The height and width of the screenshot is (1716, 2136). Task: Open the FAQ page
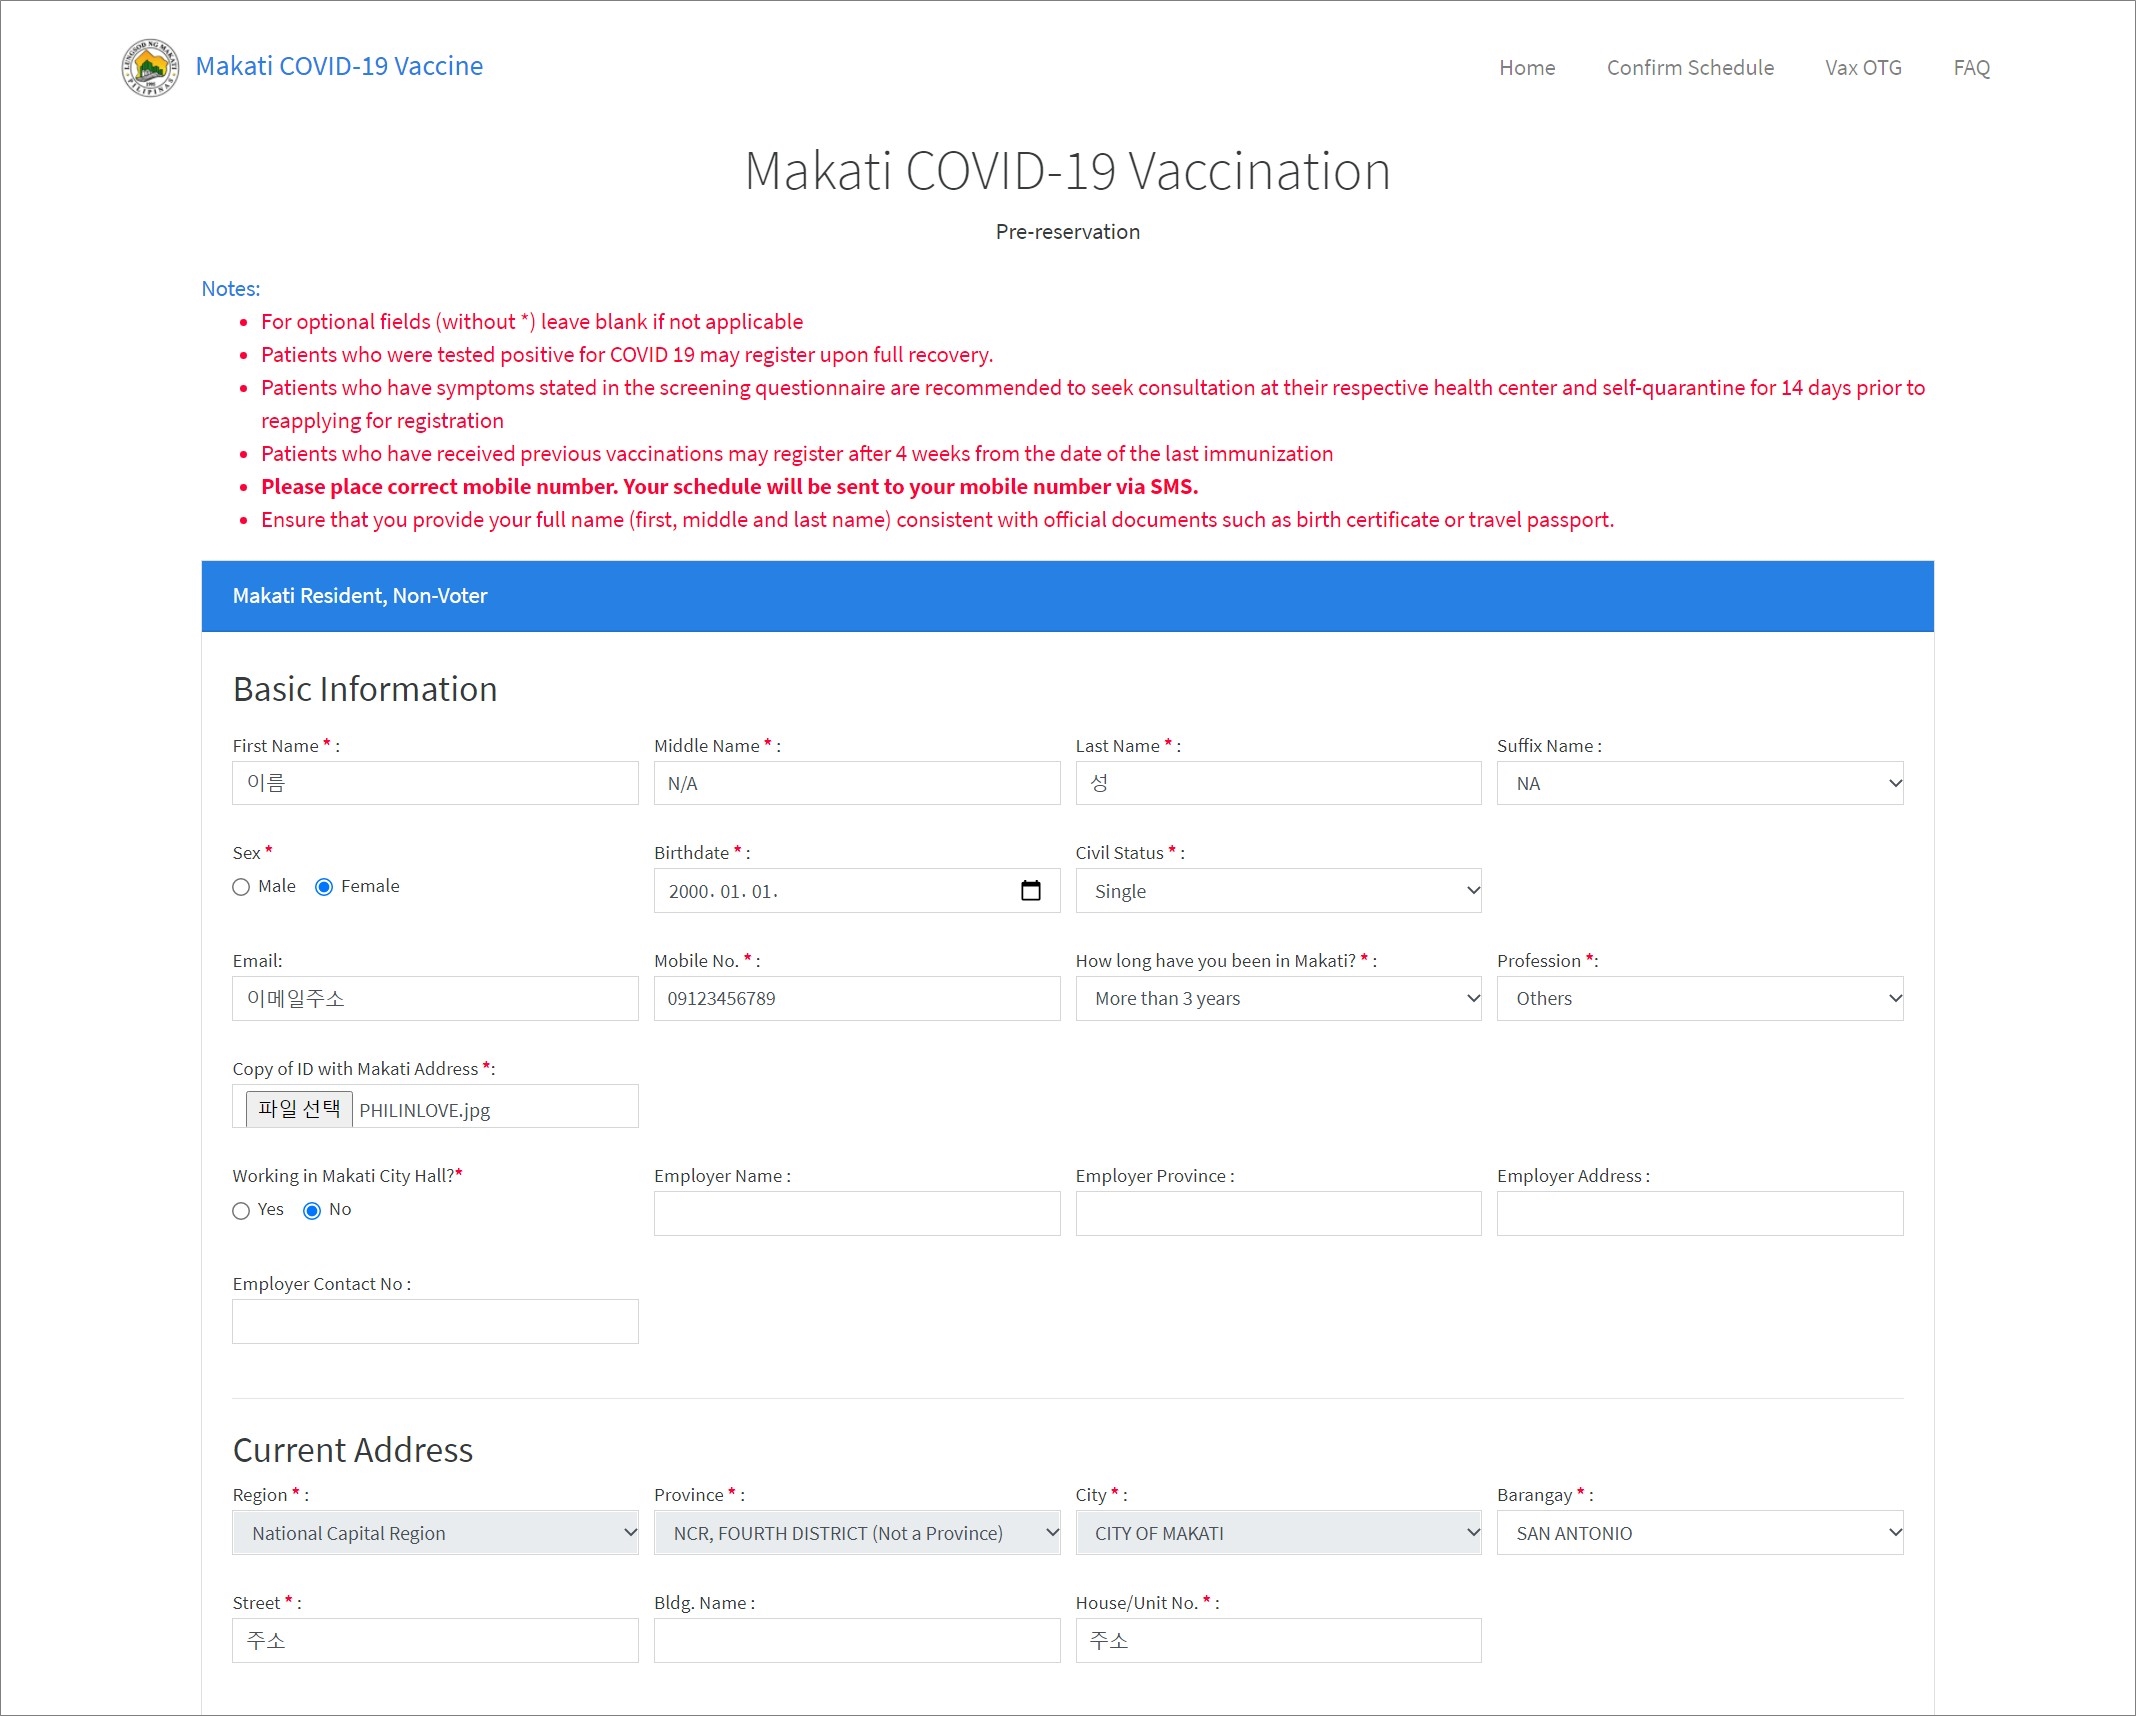click(1971, 68)
